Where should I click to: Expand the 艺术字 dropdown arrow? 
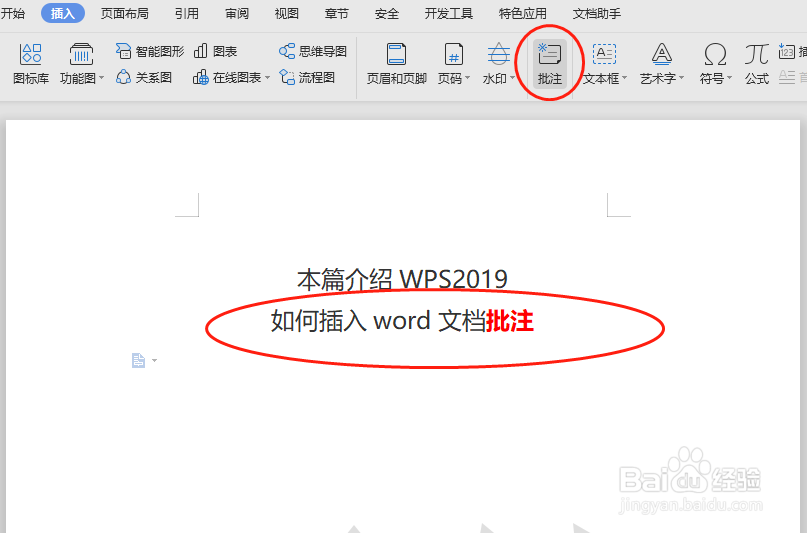coord(681,78)
